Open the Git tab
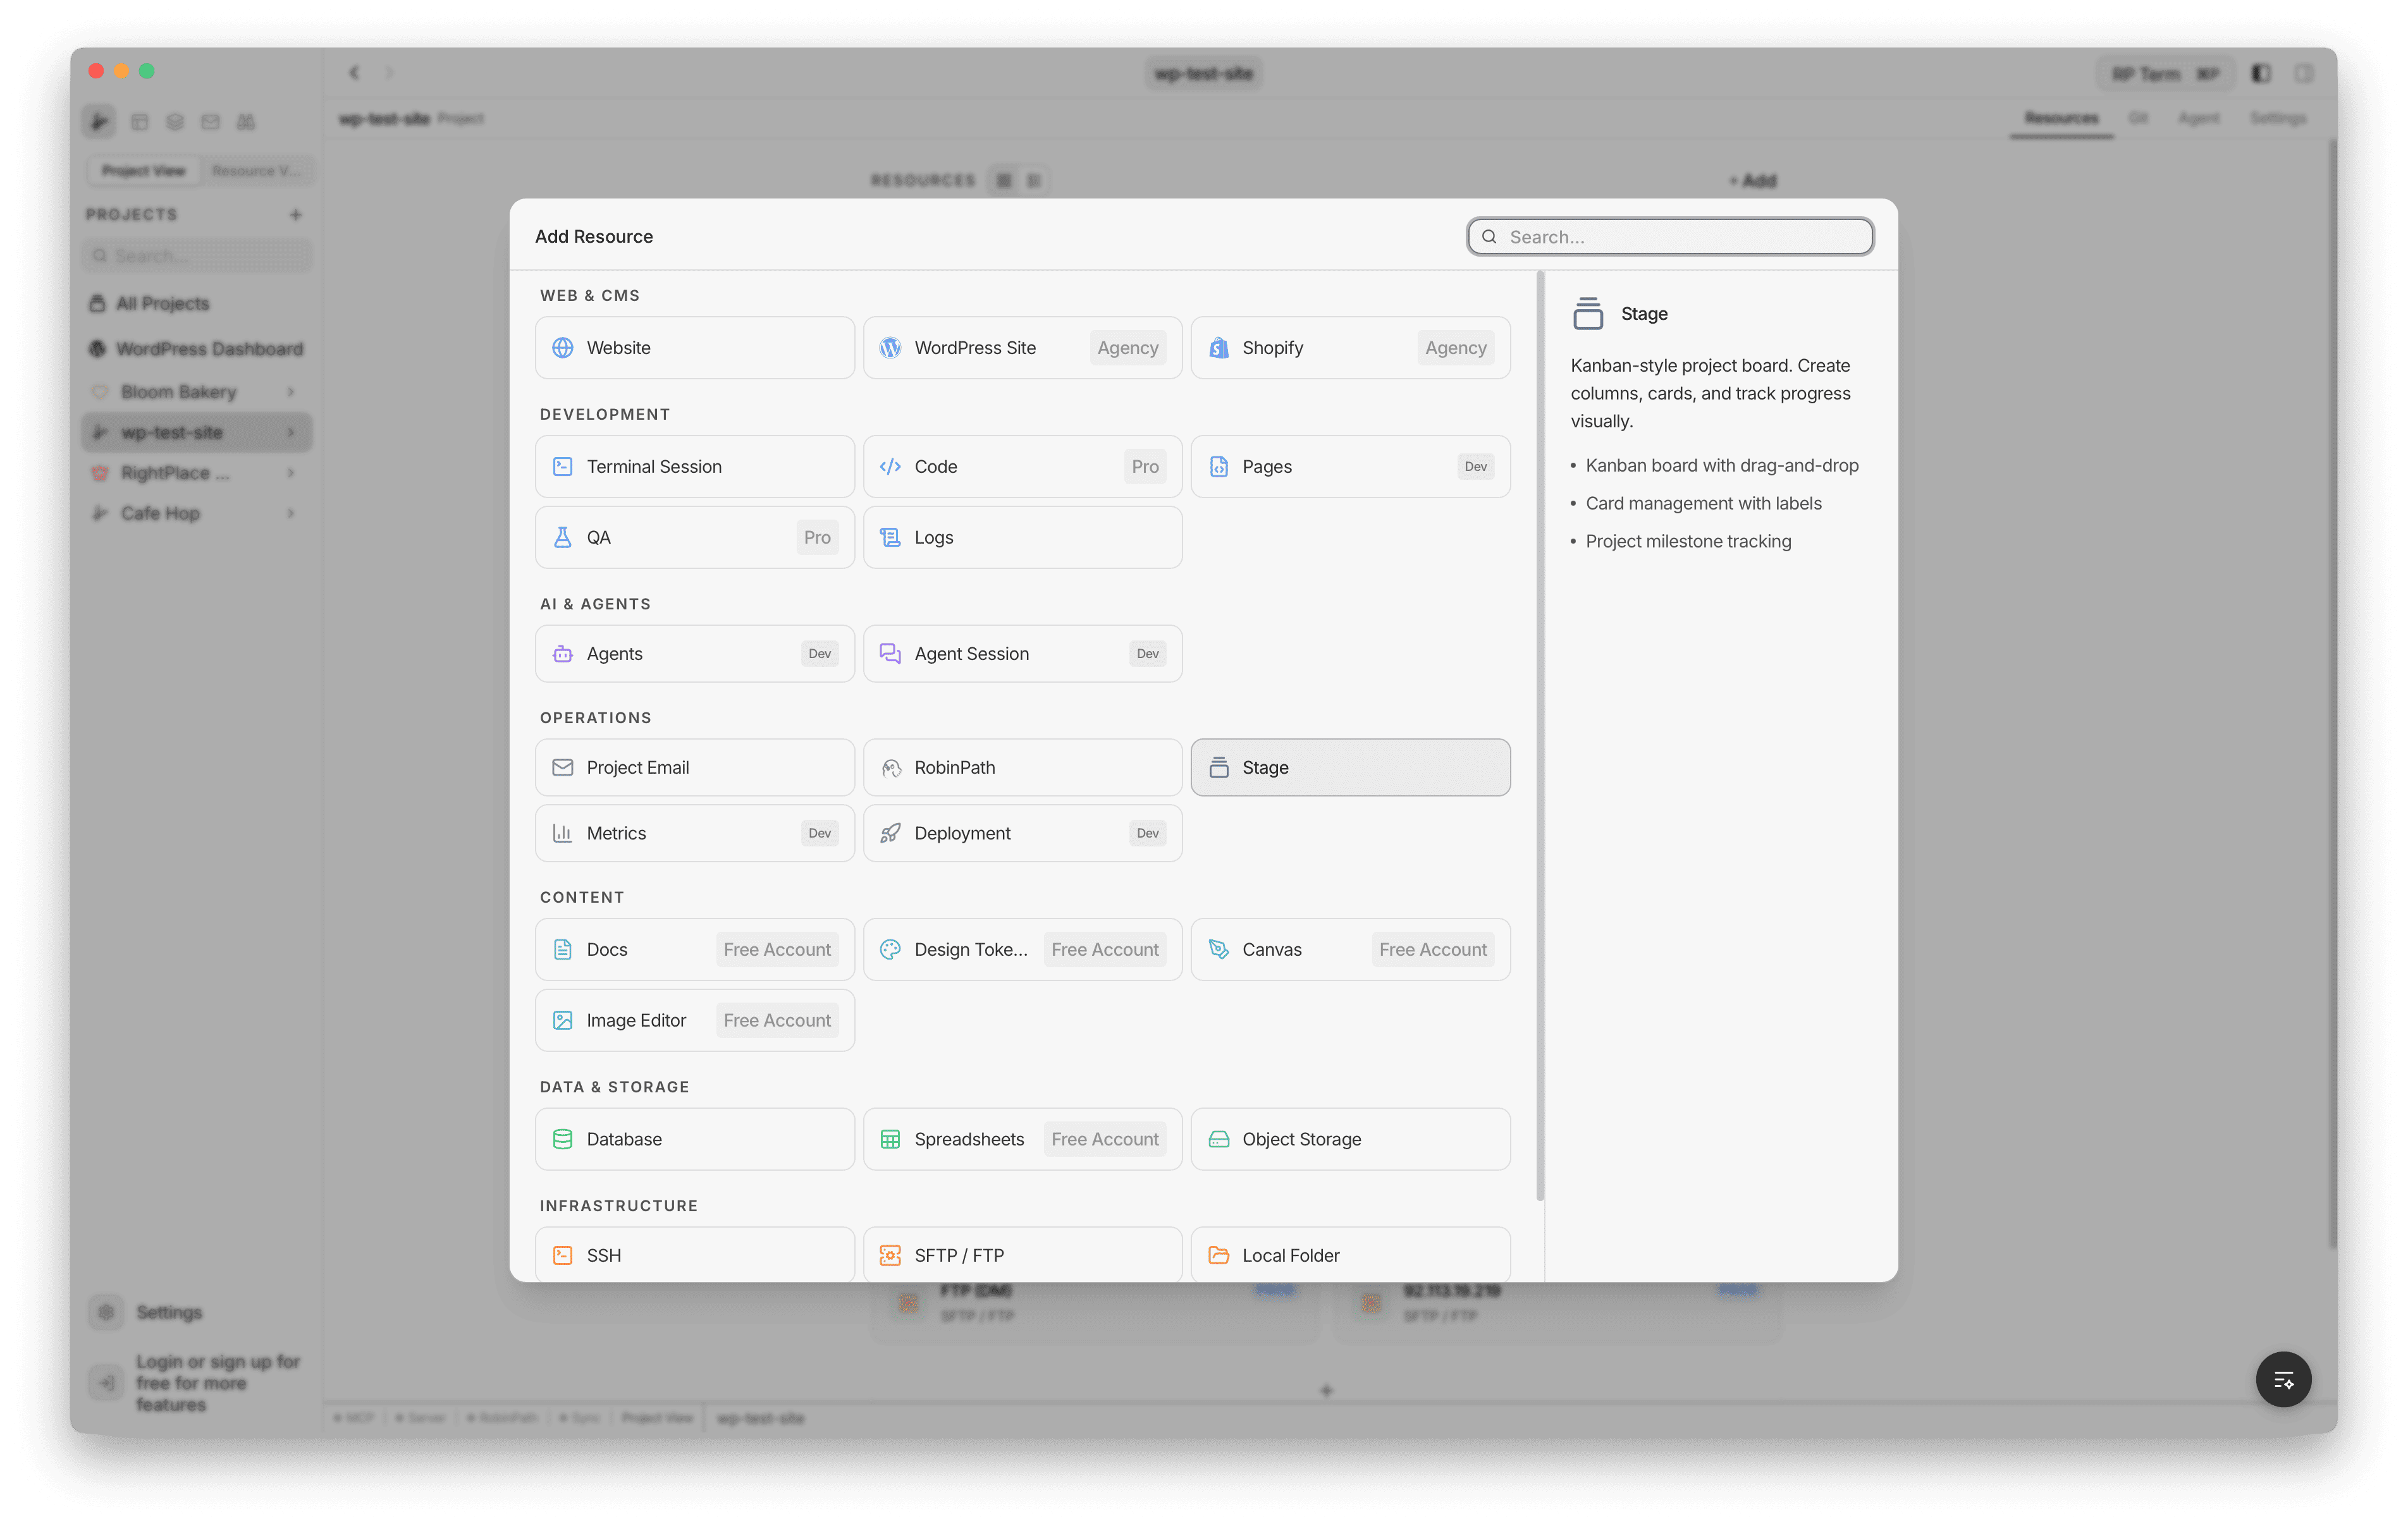2408x1526 pixels. [2140, 117]
